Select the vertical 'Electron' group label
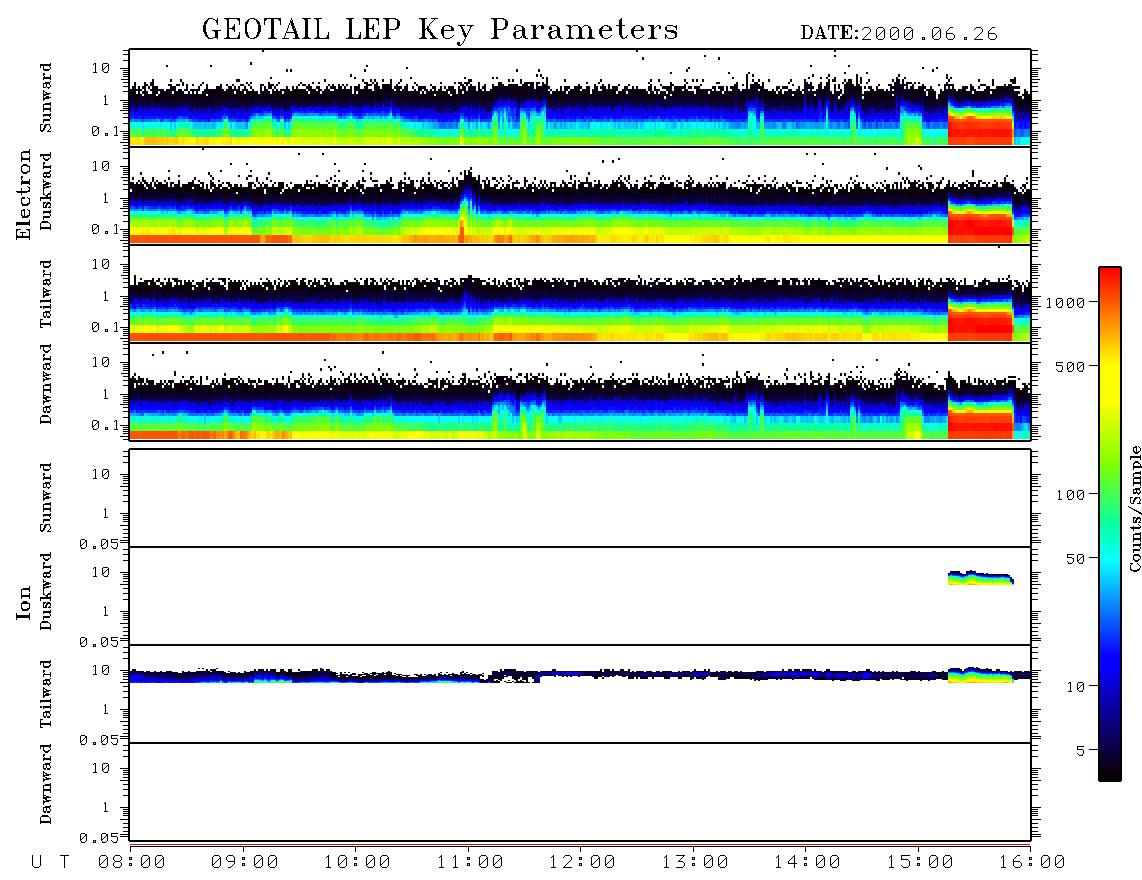1142x880 pixels. (24, 194)
